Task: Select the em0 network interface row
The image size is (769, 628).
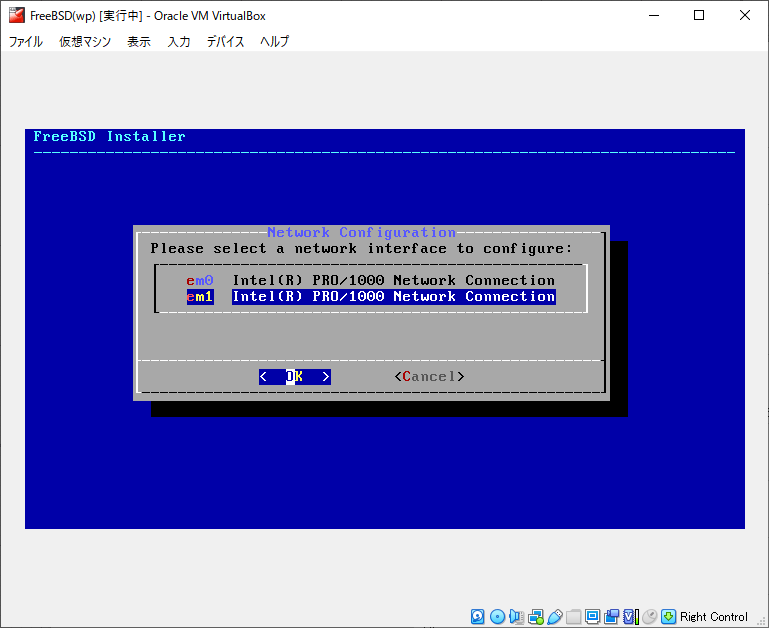Action: 370,280
